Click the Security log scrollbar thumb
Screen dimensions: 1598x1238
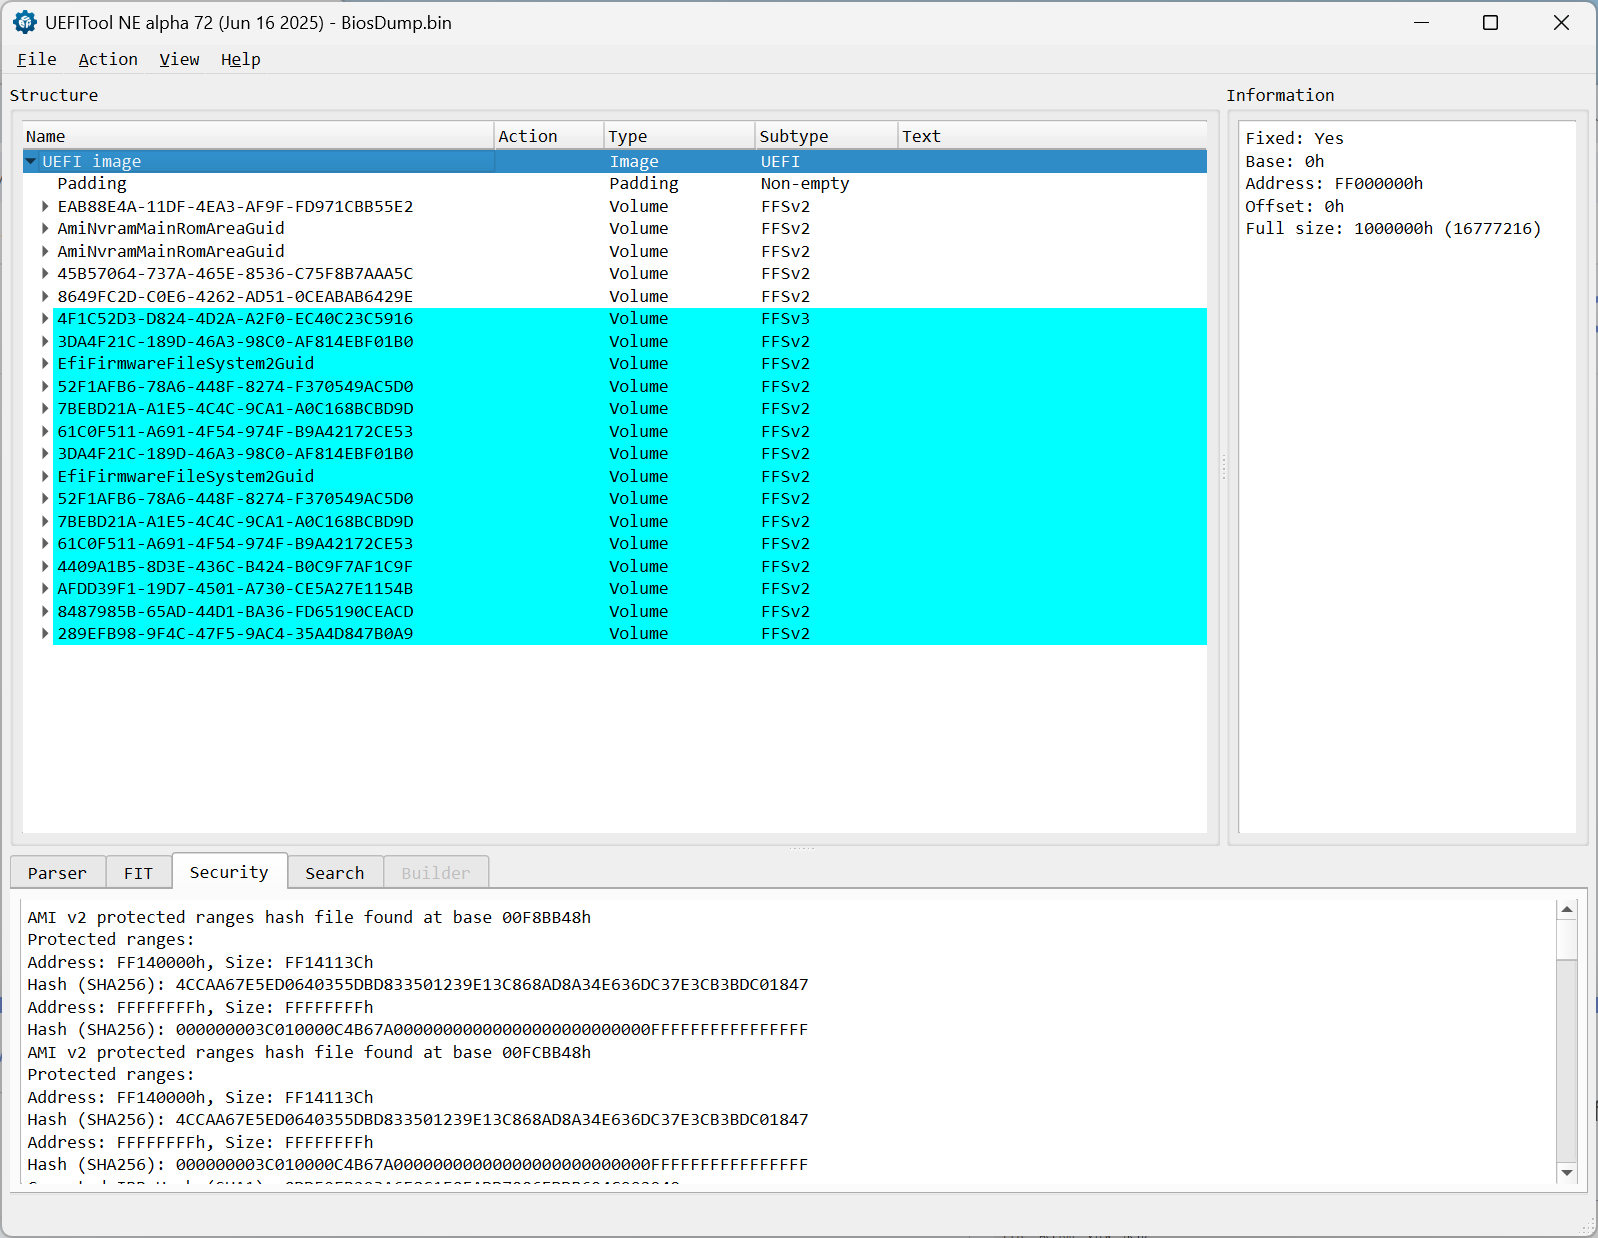(x=1567, y=940)
